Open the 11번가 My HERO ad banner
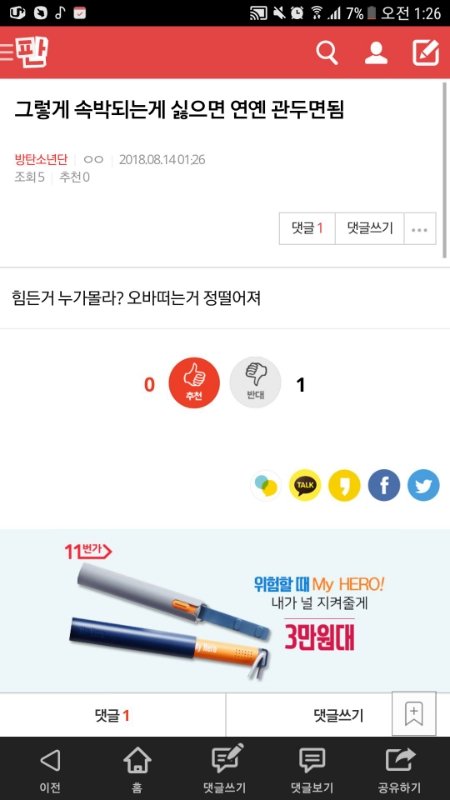The width and height of the screenshot is (450, 800). coord(225,611)
